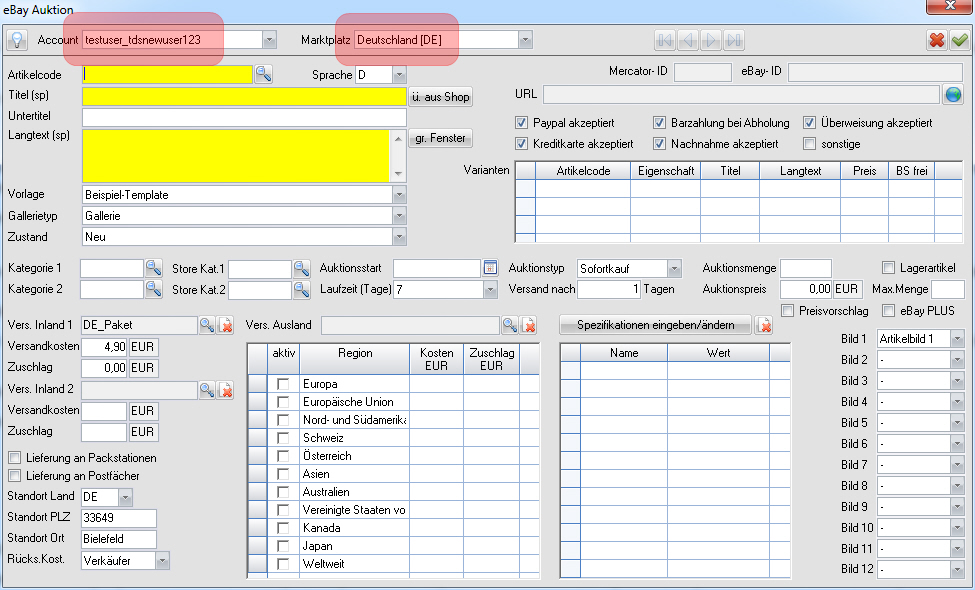The image size is (975, 590).
Task: Open the Bild 2 image dropdown
Action: pyautogui.click(x=957, y=360)
